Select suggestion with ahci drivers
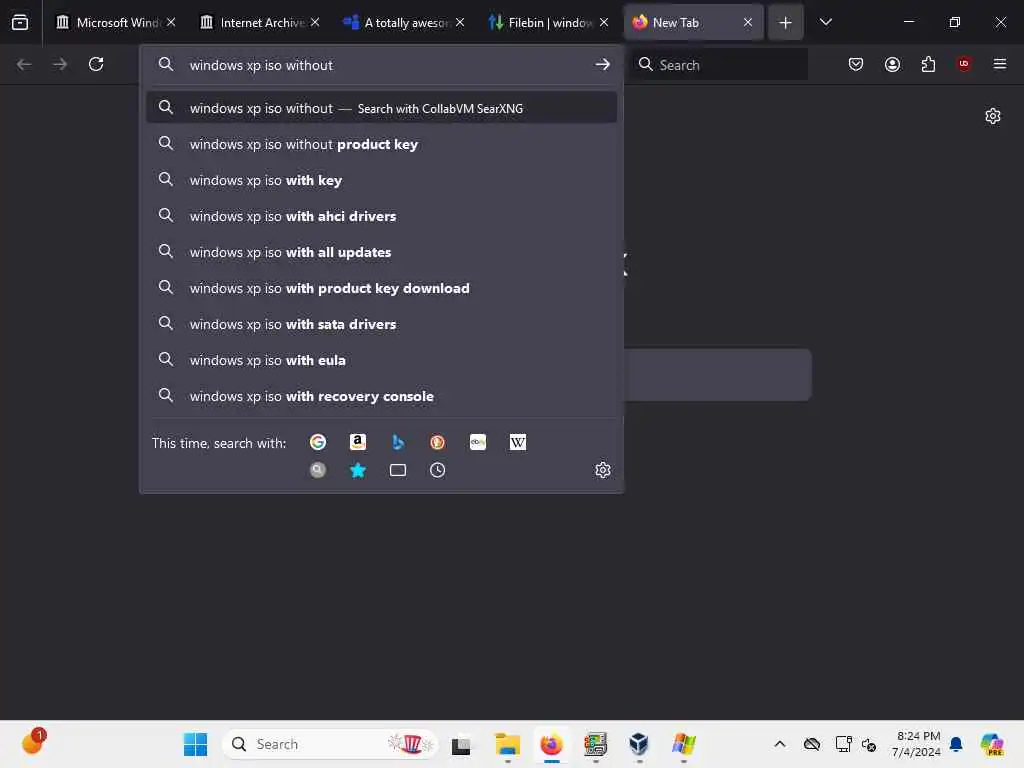 click(381, 216)
